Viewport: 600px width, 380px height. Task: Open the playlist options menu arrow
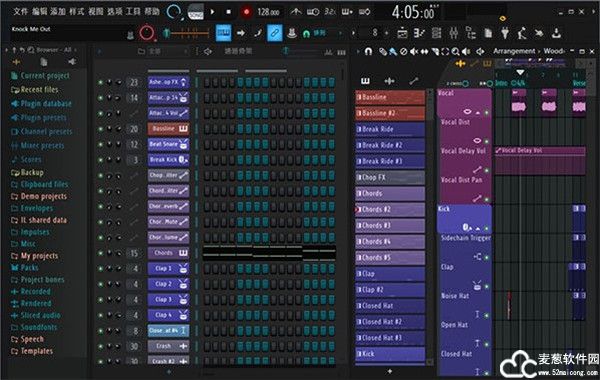[357, 51]
